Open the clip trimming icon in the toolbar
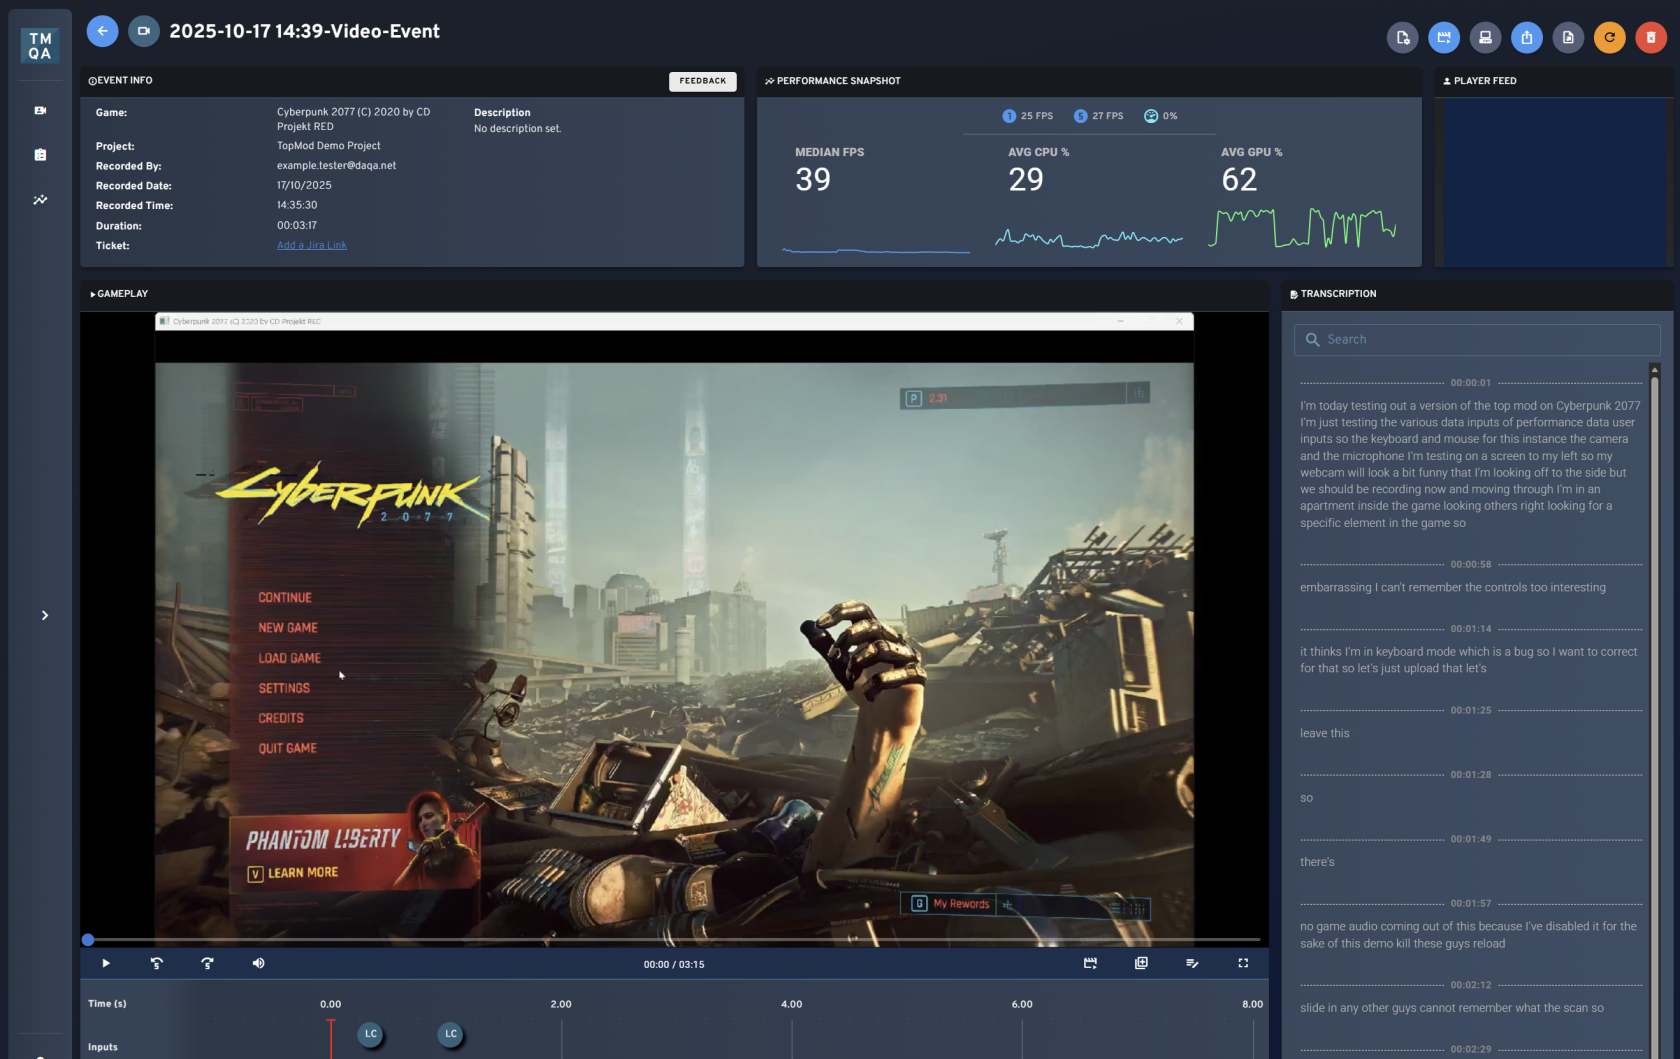This screenshot has width=1680, height=1059. [x=1444, y=37]
